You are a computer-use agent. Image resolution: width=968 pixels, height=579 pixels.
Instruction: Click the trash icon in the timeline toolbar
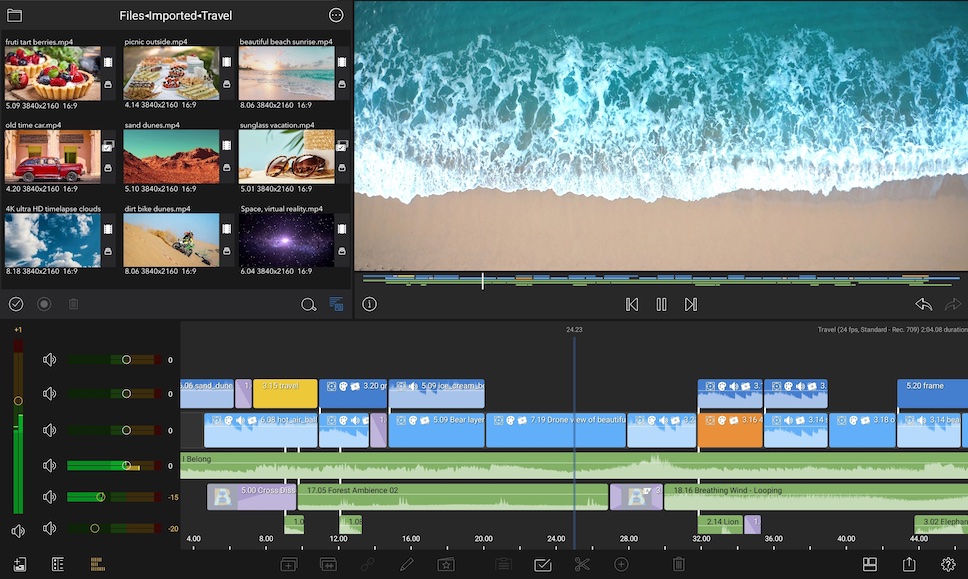click(679, 565)
